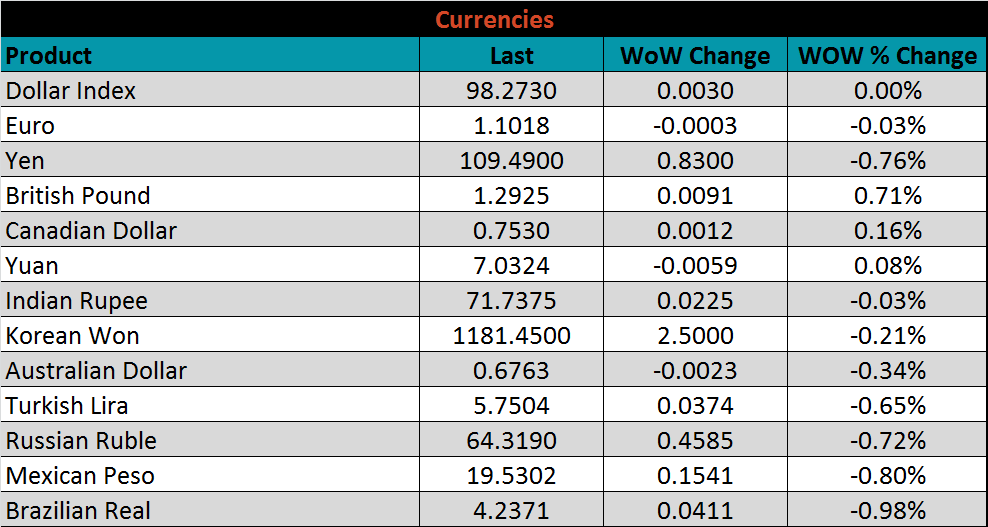Select the Yen product cell
This screenshot has height=527, width=988.
tap(26, 161)
